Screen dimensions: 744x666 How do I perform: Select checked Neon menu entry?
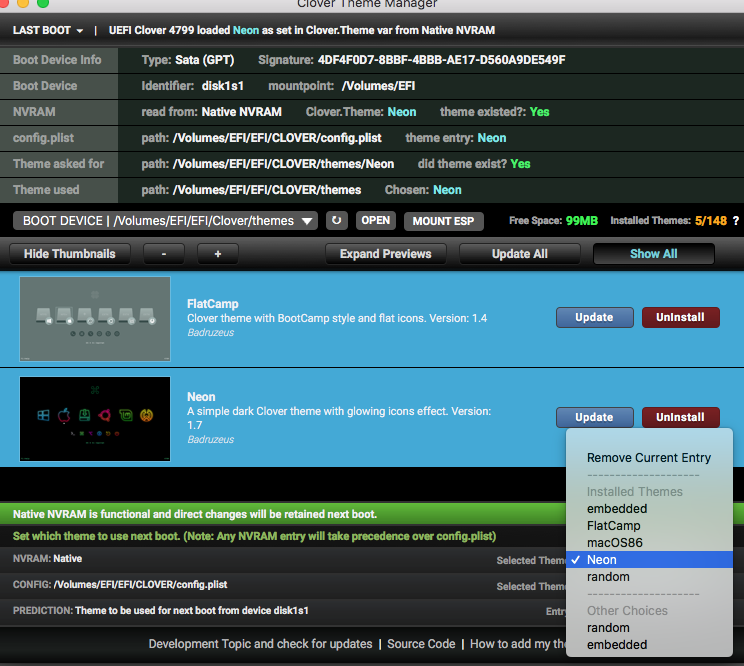point(649,560)
